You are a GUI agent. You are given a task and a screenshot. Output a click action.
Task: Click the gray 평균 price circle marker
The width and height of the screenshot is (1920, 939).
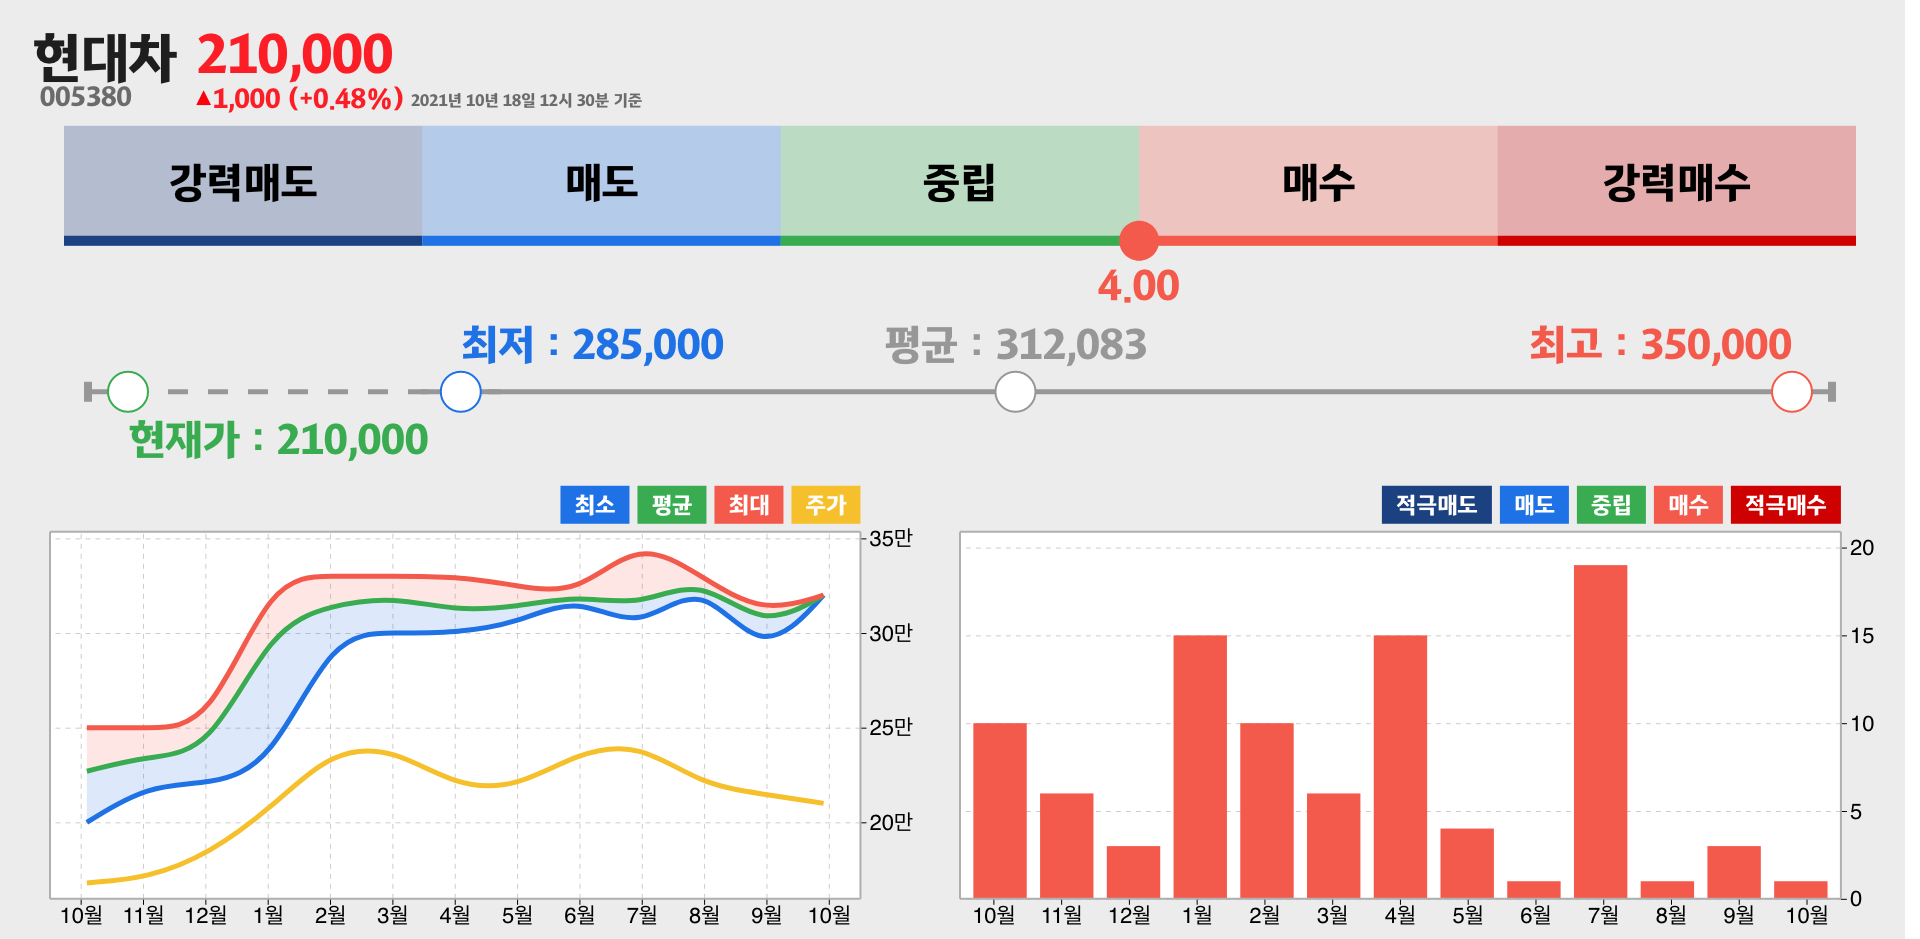pyautogui.click(x=1015, y=391)
